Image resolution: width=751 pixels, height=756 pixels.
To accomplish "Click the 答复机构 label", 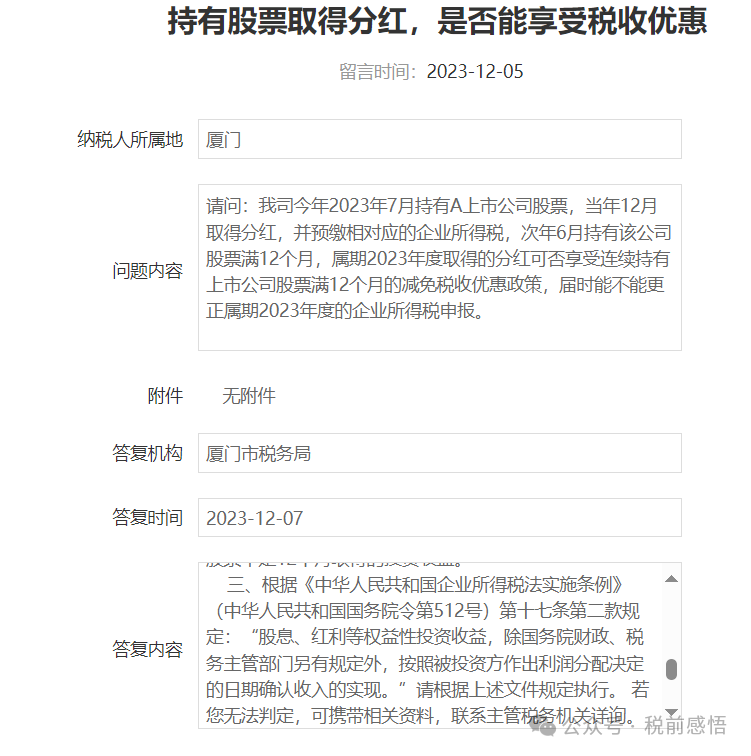I will point(148,453).
